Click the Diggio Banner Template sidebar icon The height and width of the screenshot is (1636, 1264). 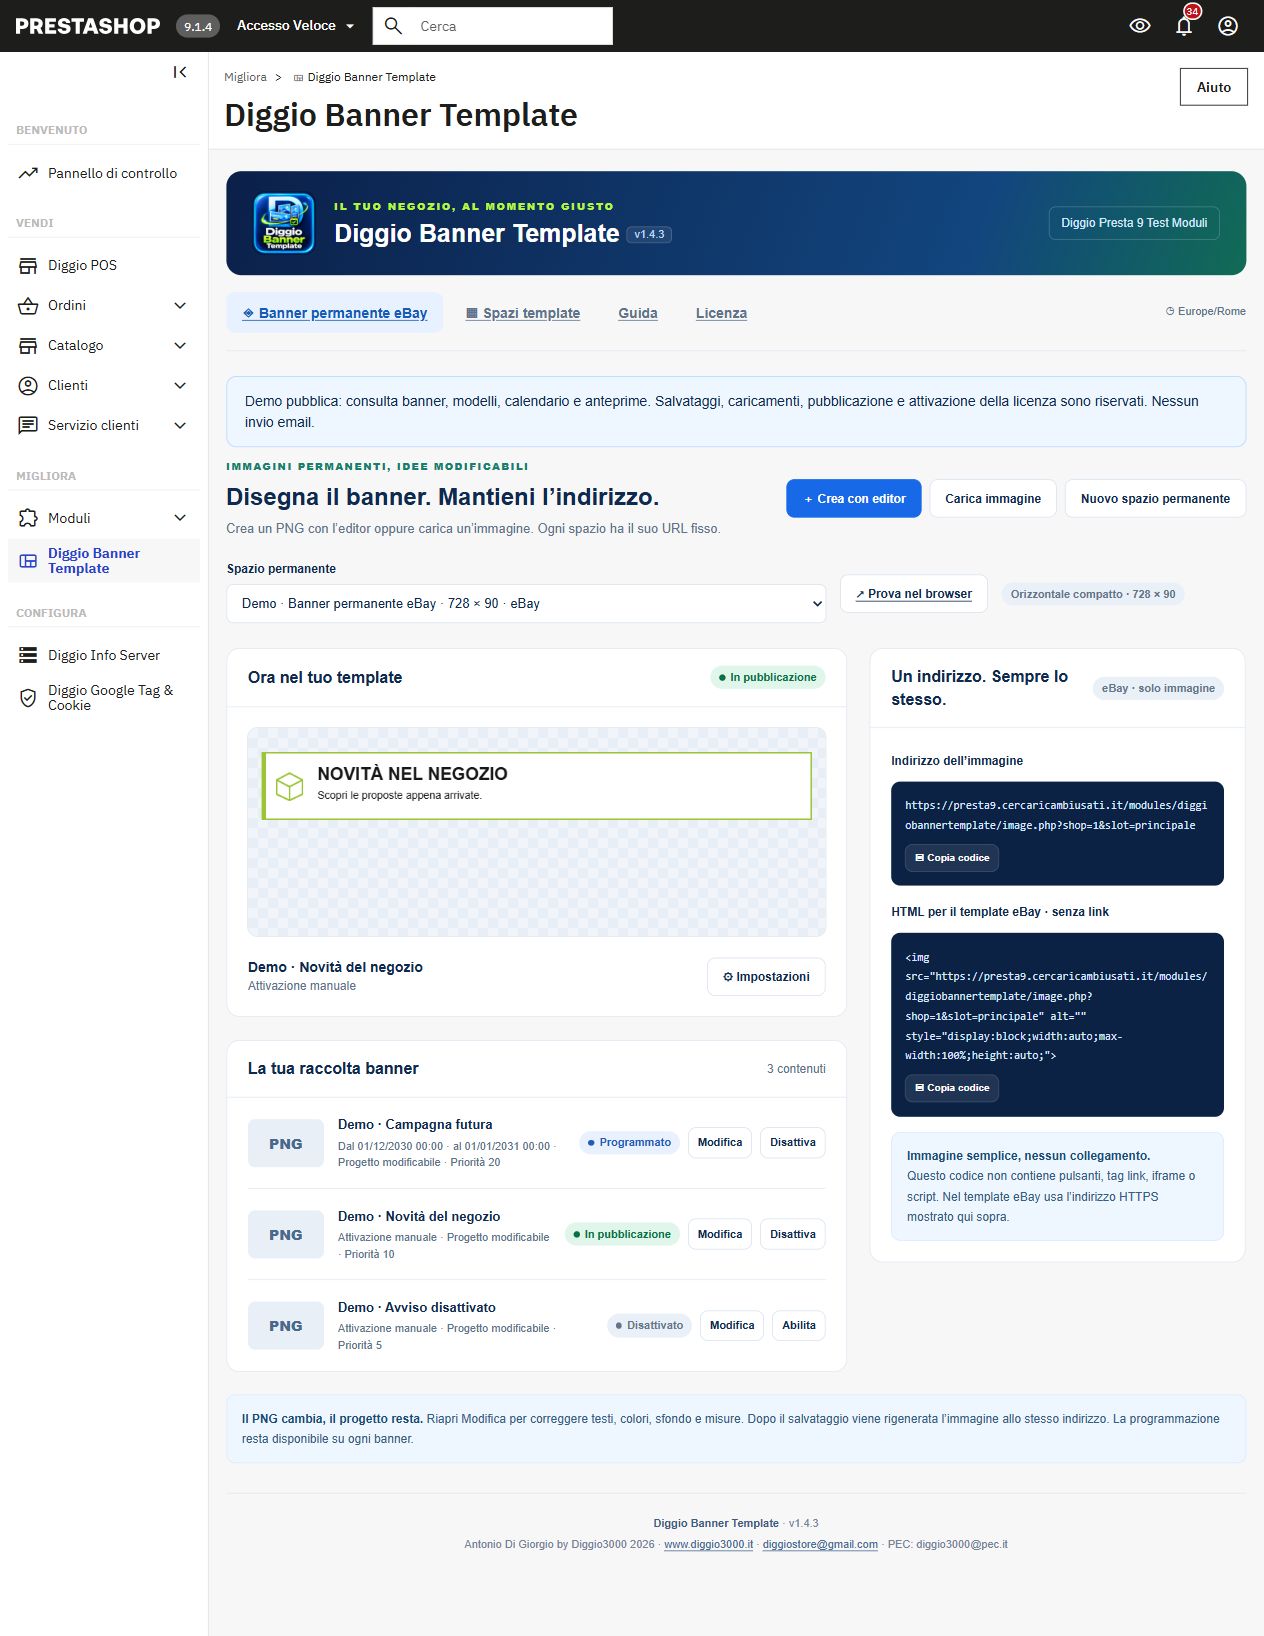(28, 561)
